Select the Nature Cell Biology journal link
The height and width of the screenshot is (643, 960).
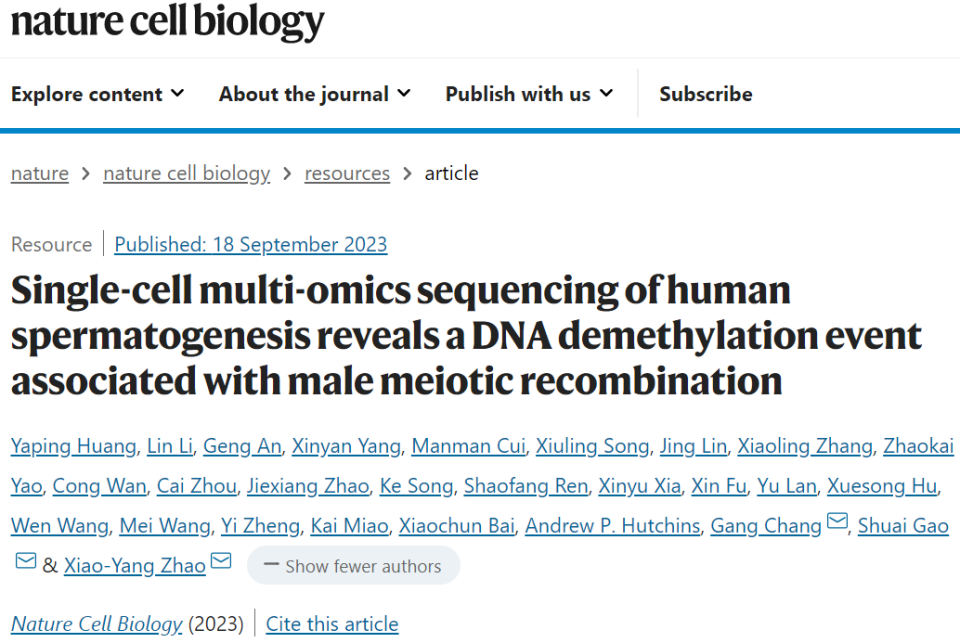click(x=97, y=624)
